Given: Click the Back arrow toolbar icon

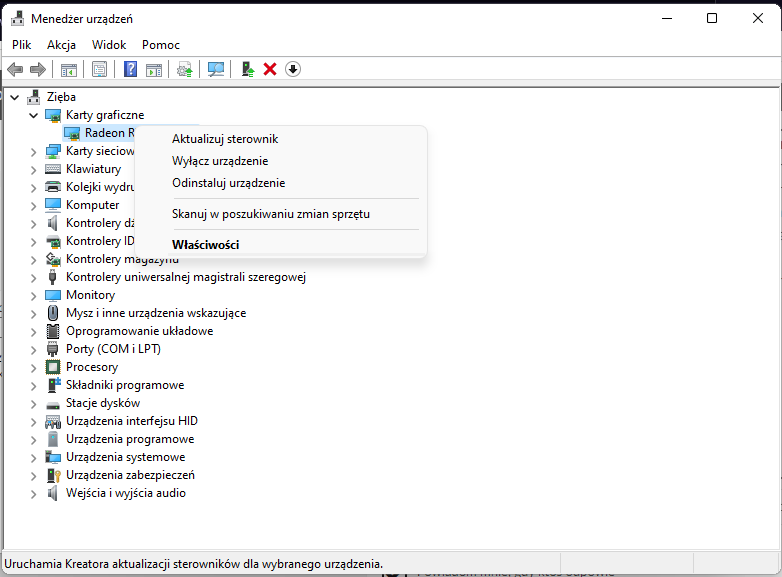Looking at the screenshot, I should pyautogui.click(x=15, y=69).
